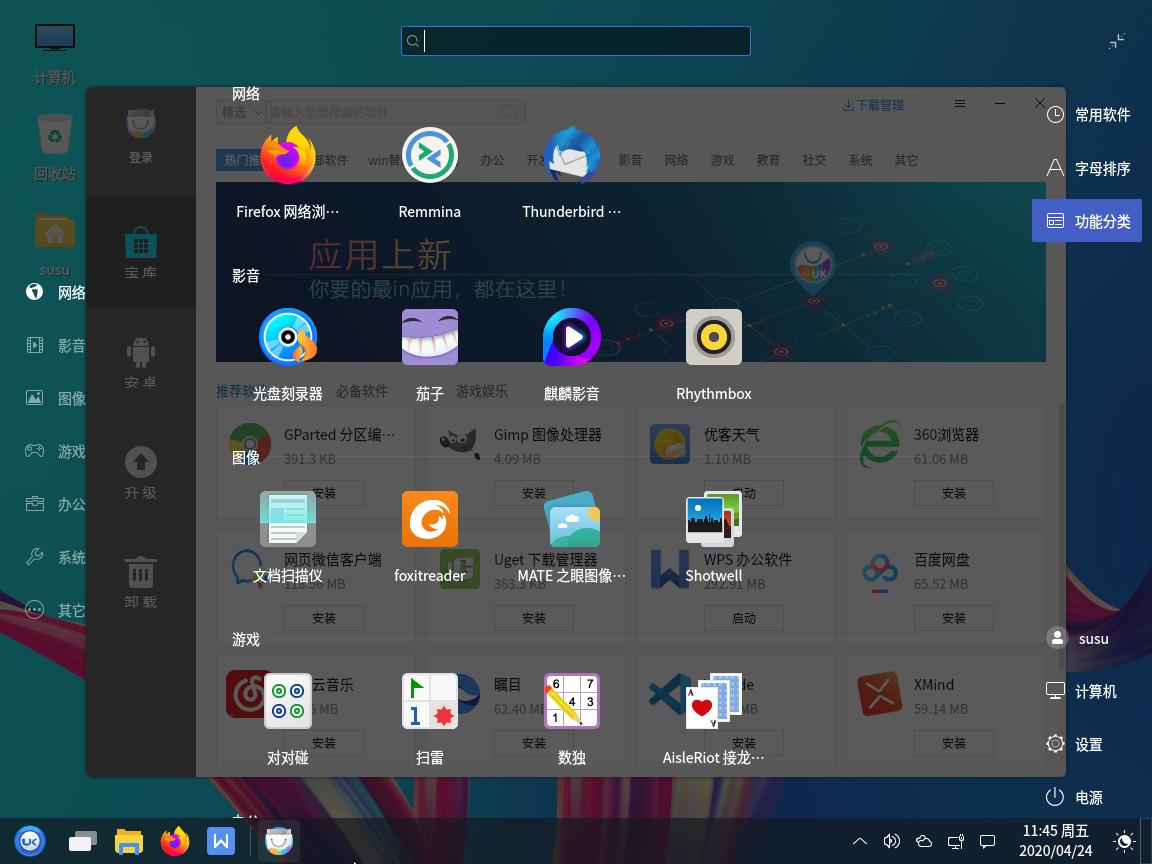Click the search input field at top
The image size is (1152, 864).
576,41
